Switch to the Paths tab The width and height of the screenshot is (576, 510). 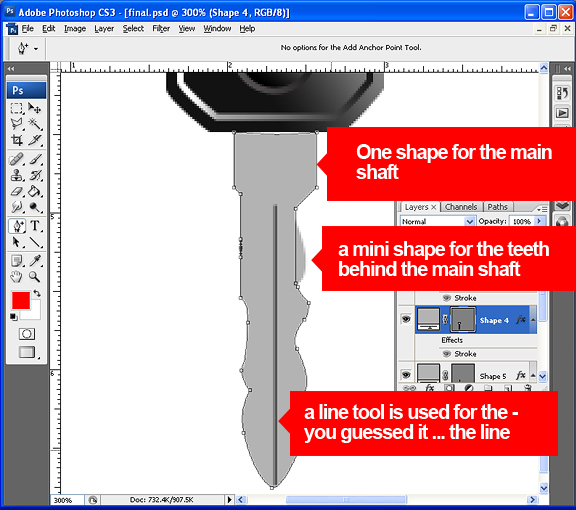497,207
